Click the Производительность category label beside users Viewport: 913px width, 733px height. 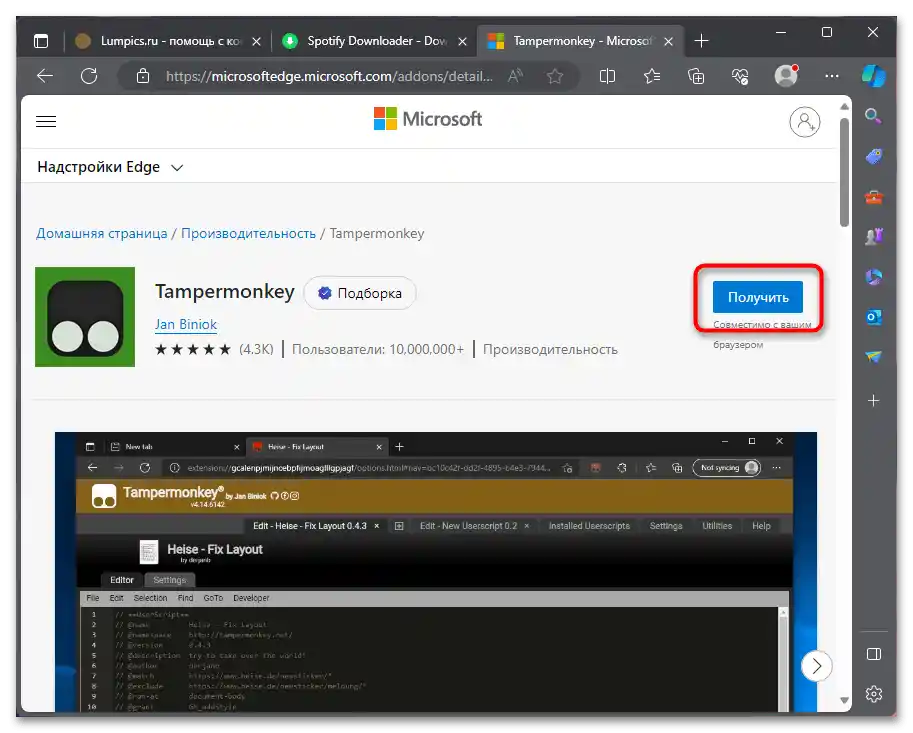[x=550, y=349]
